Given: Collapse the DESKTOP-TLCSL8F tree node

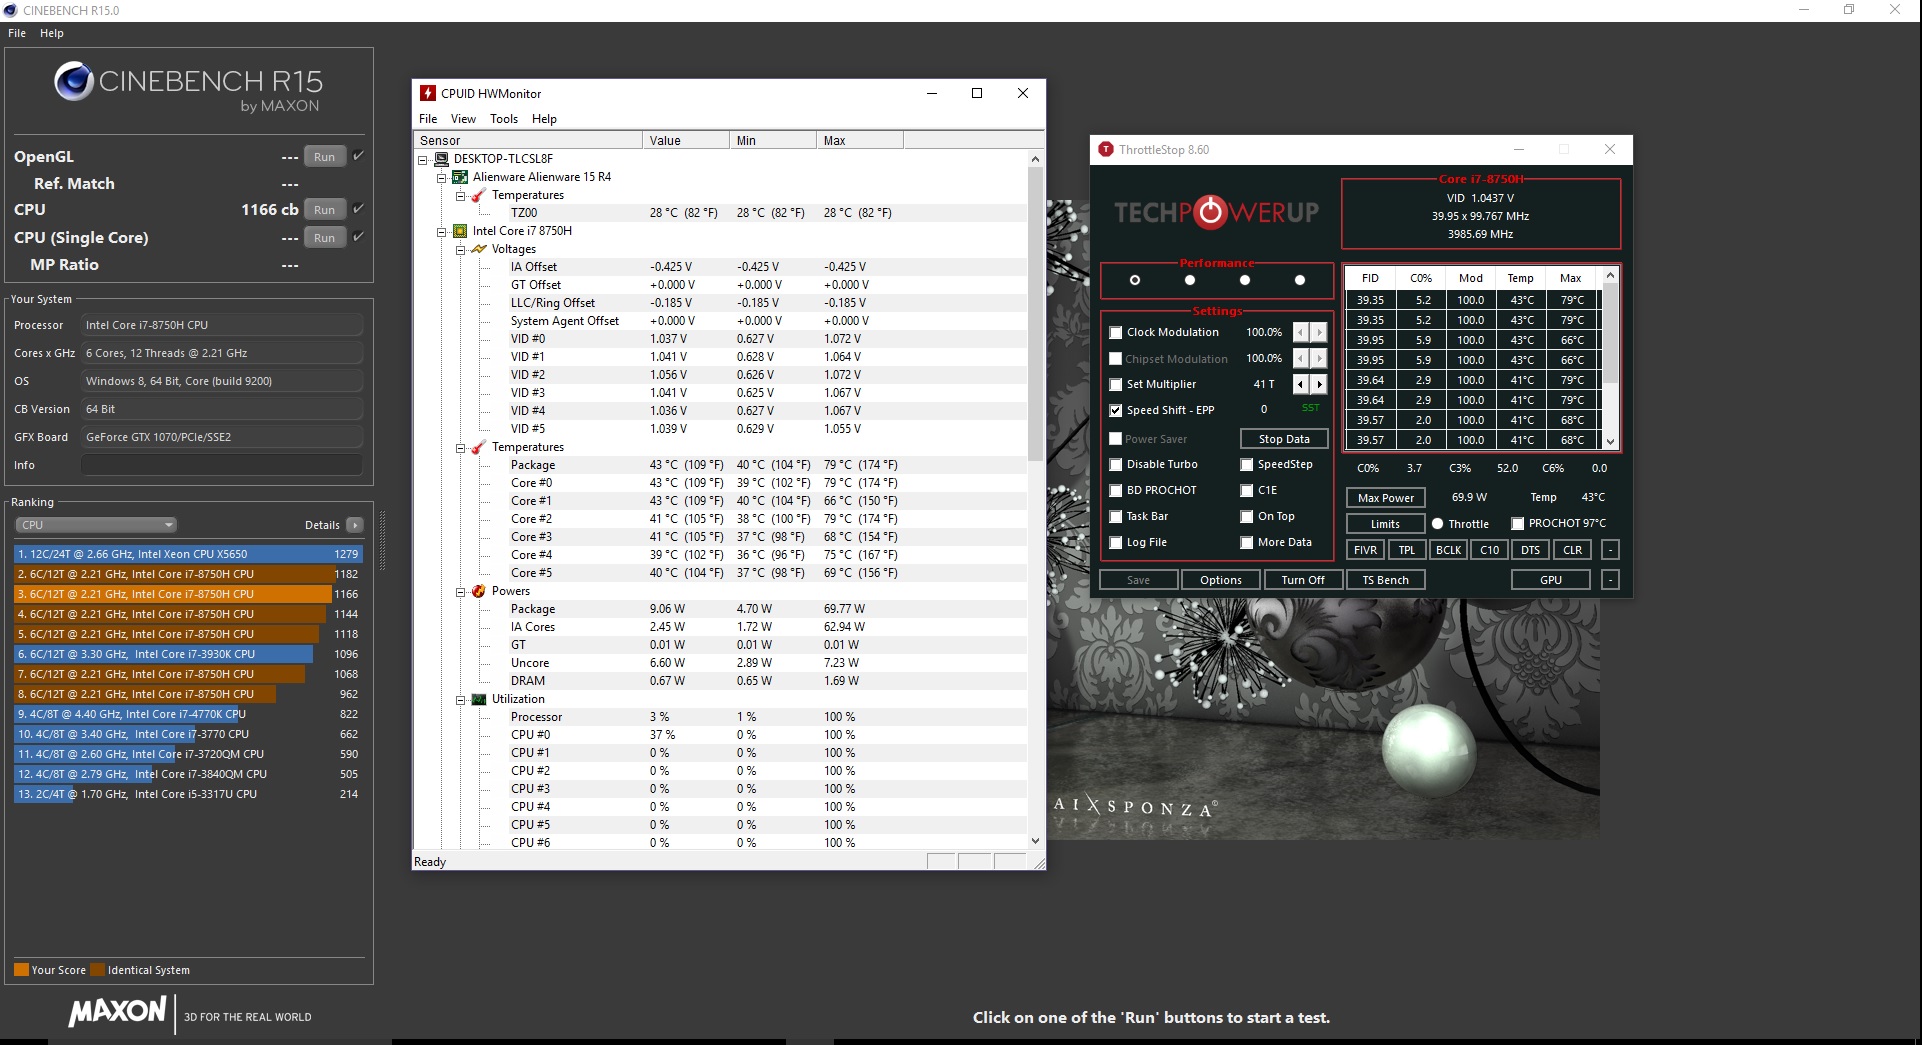Looking at the screenshot, I should [x=423, y=159].
